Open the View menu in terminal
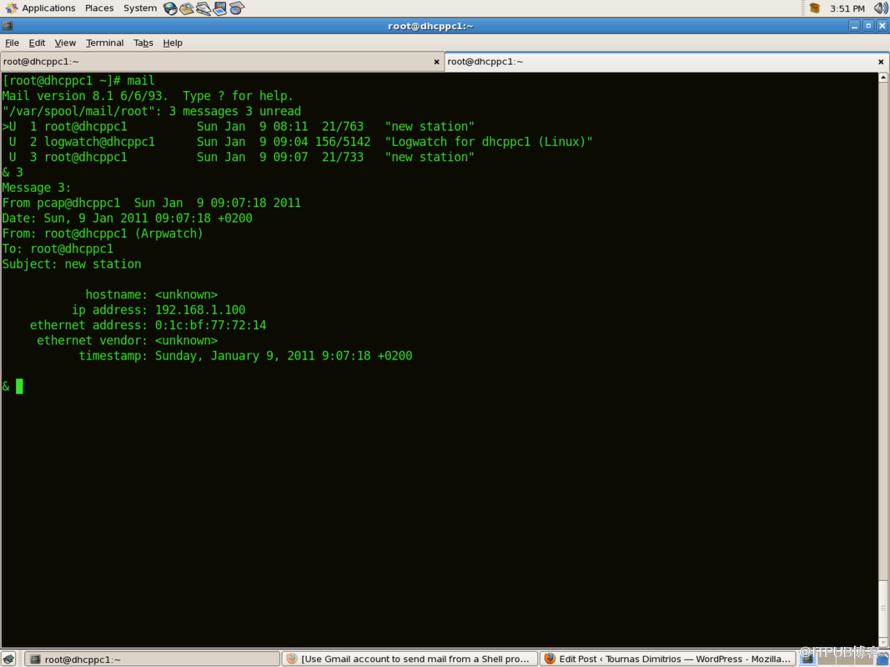890x667 pixels. [x=65, y=43]
